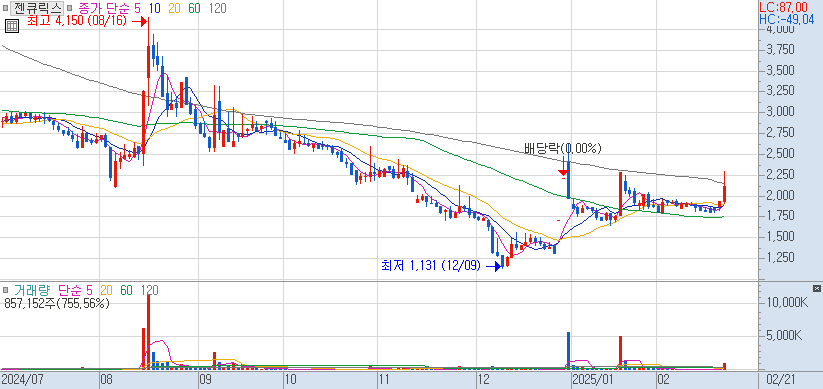Select the volume 단순 5 average label
Viewport: 823px width, 389px height.
76,290
